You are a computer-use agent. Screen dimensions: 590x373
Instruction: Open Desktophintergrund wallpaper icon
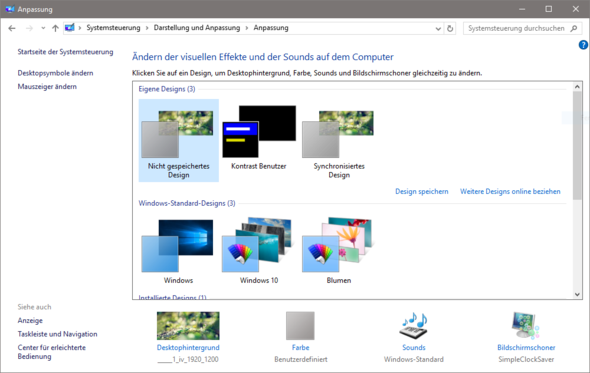[188, 326]
